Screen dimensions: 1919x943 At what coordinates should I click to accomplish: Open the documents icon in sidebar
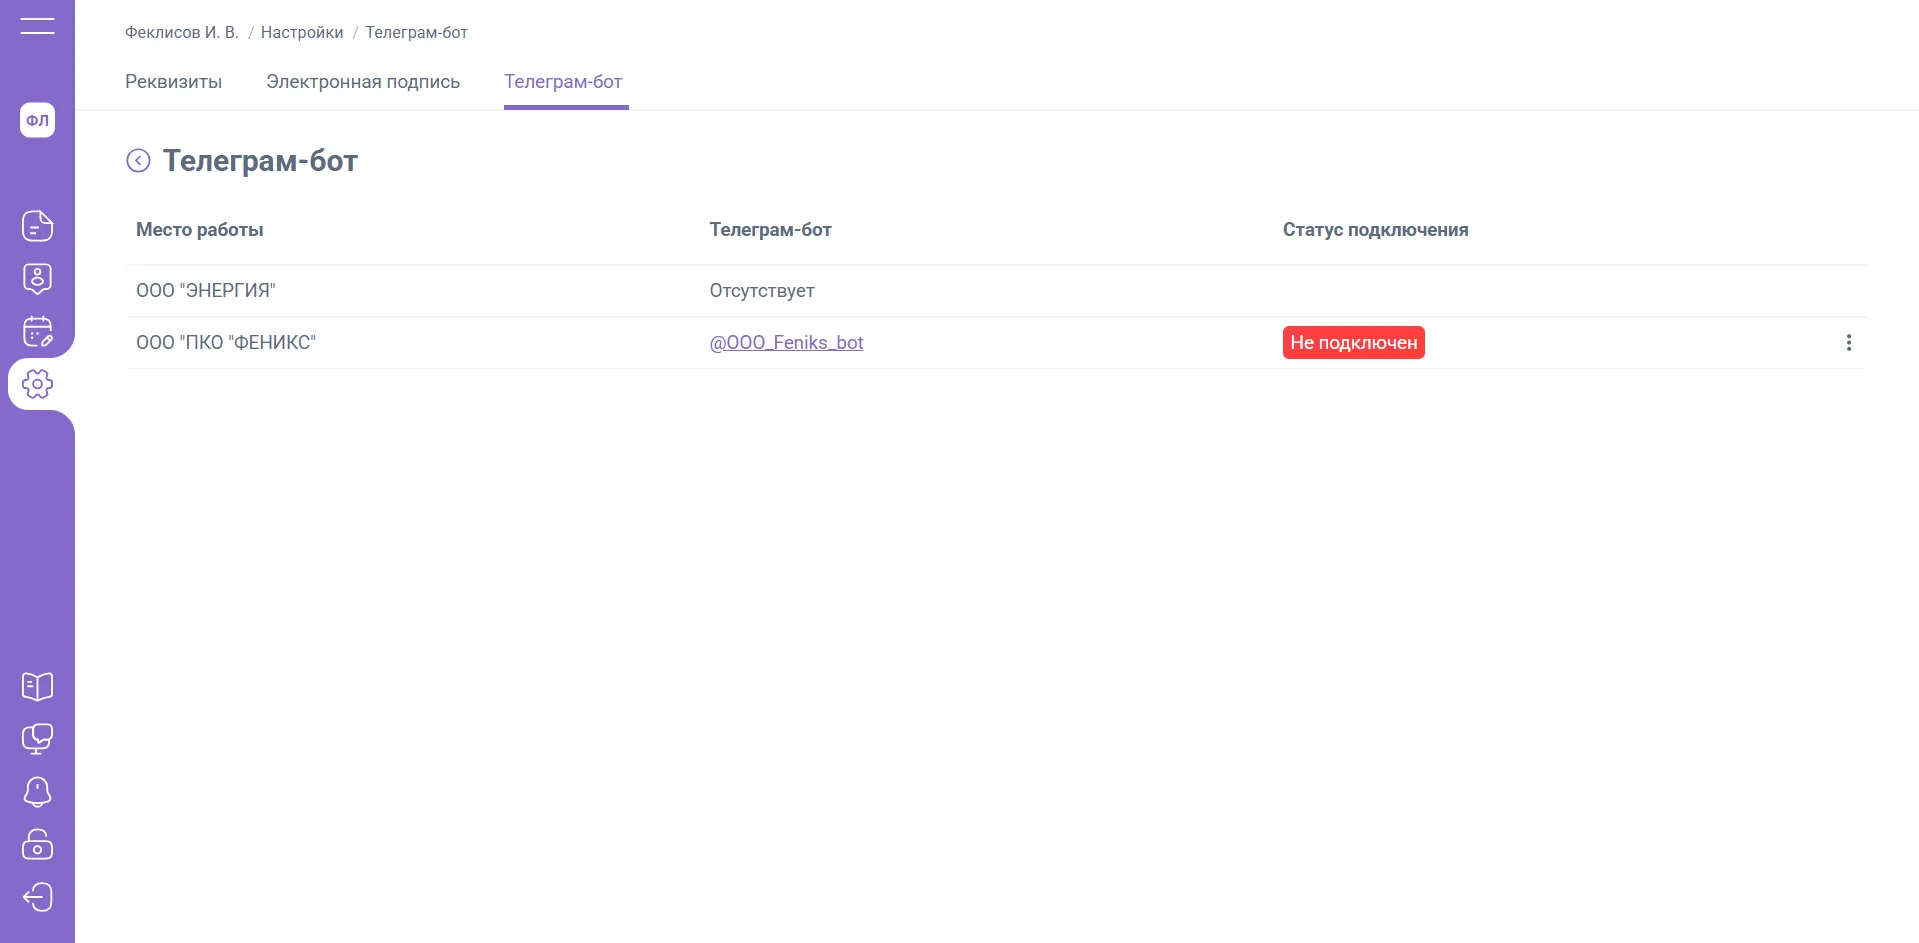[x=37, y=226]
